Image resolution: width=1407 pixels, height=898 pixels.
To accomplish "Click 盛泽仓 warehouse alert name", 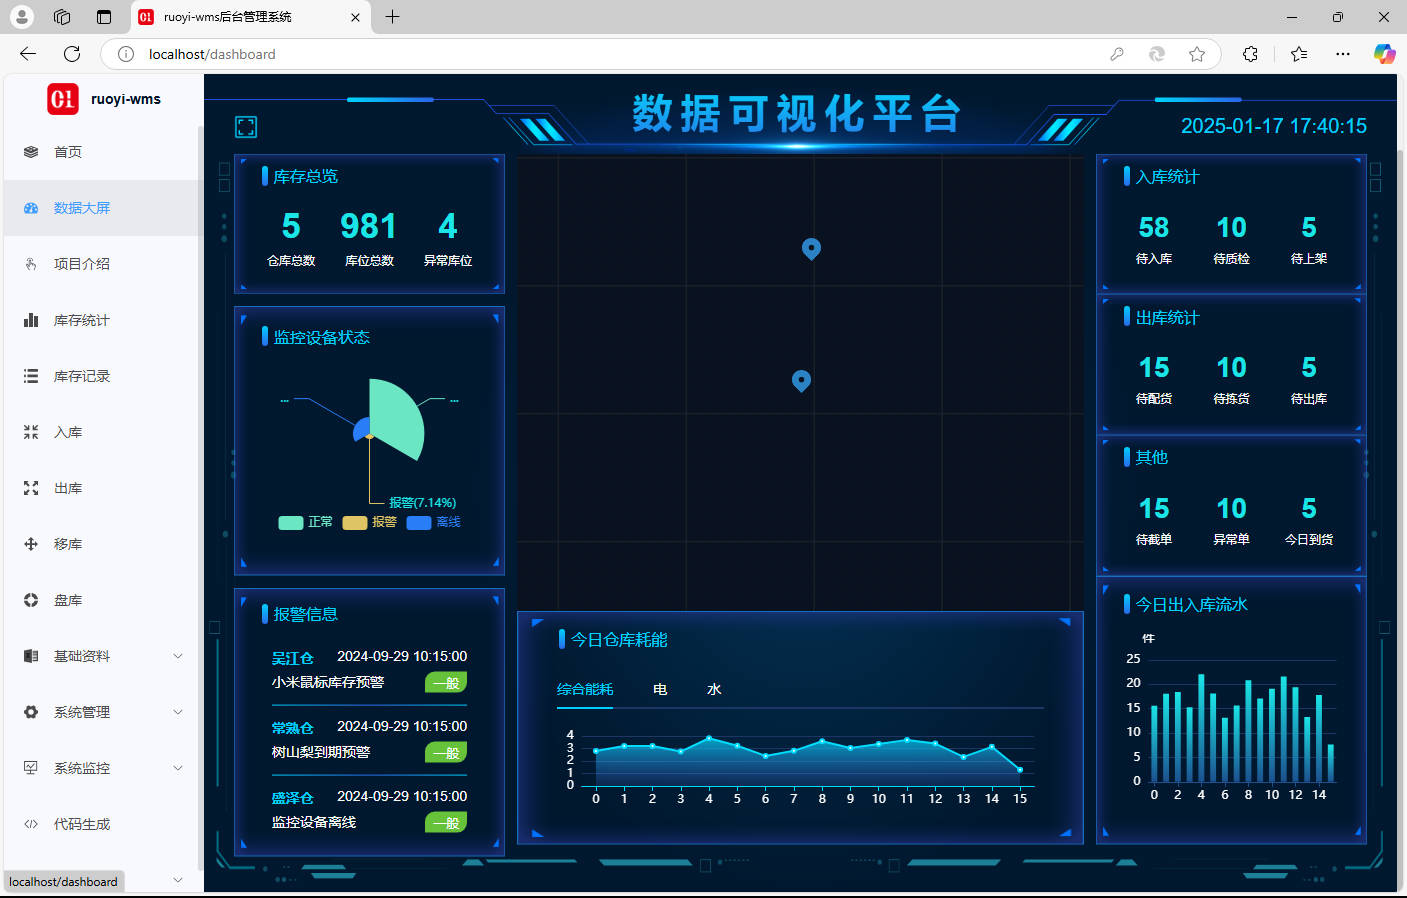I will pyautogui.click(x=293, y=798).
